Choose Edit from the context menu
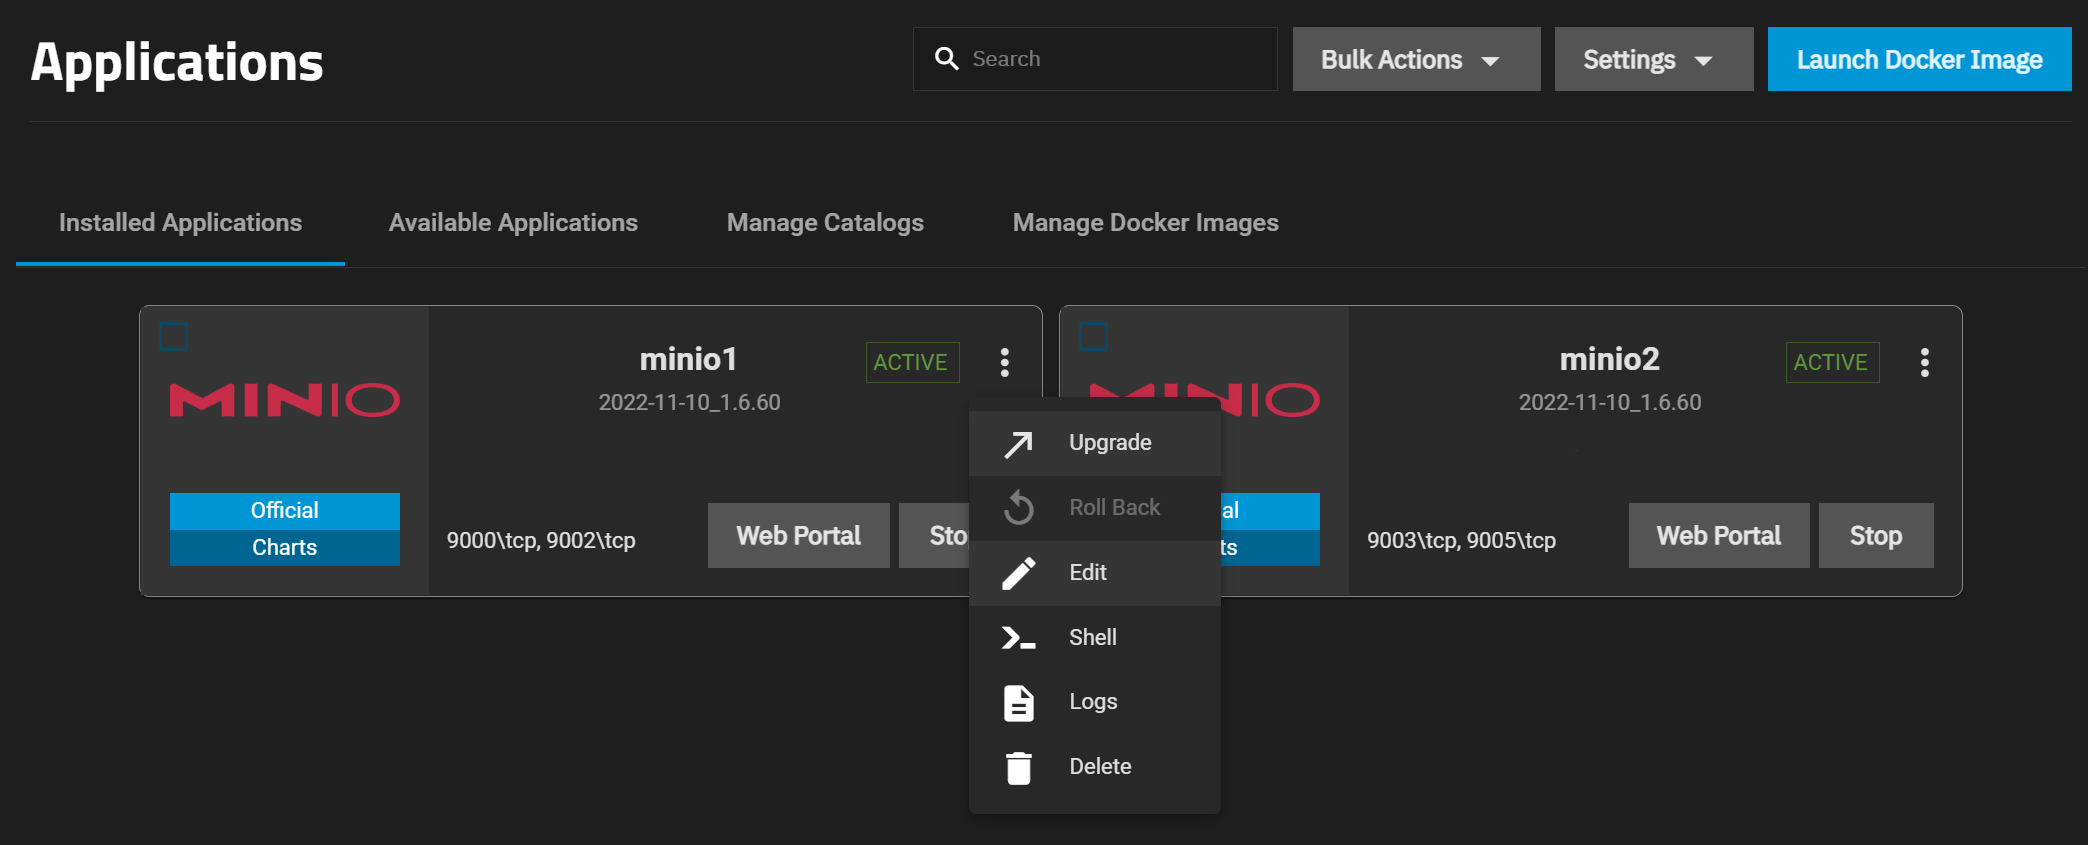The height and width of the screenshot is (845, 2088). coord(1095,573)
